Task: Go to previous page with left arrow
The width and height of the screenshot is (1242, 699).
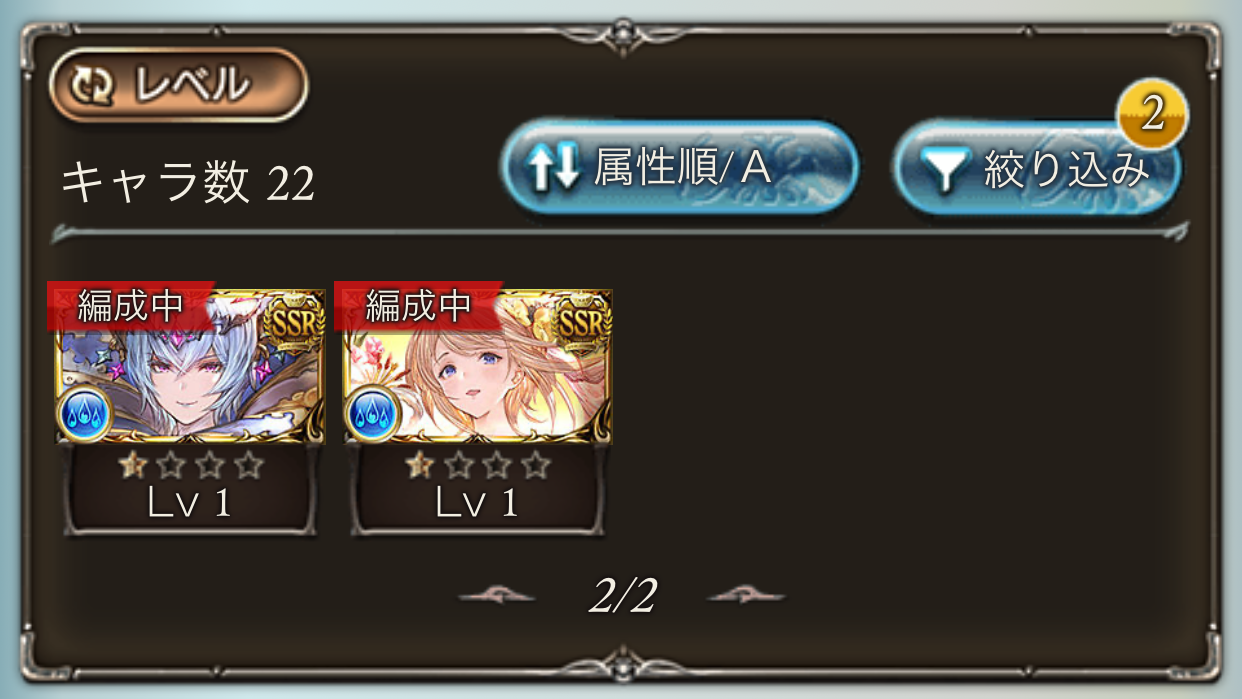Action: (497, 597)
